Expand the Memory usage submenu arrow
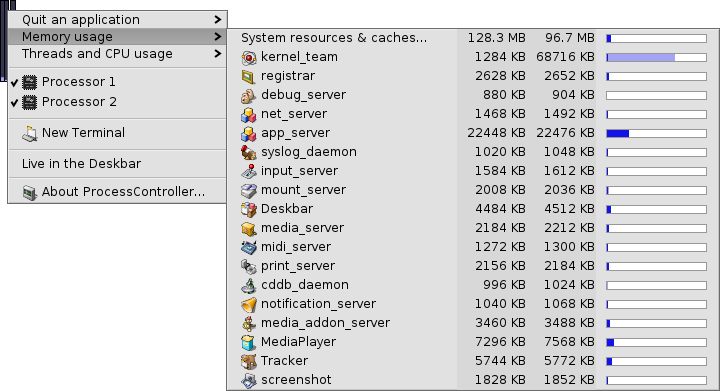The image size is (720, 391). (218, 37)
